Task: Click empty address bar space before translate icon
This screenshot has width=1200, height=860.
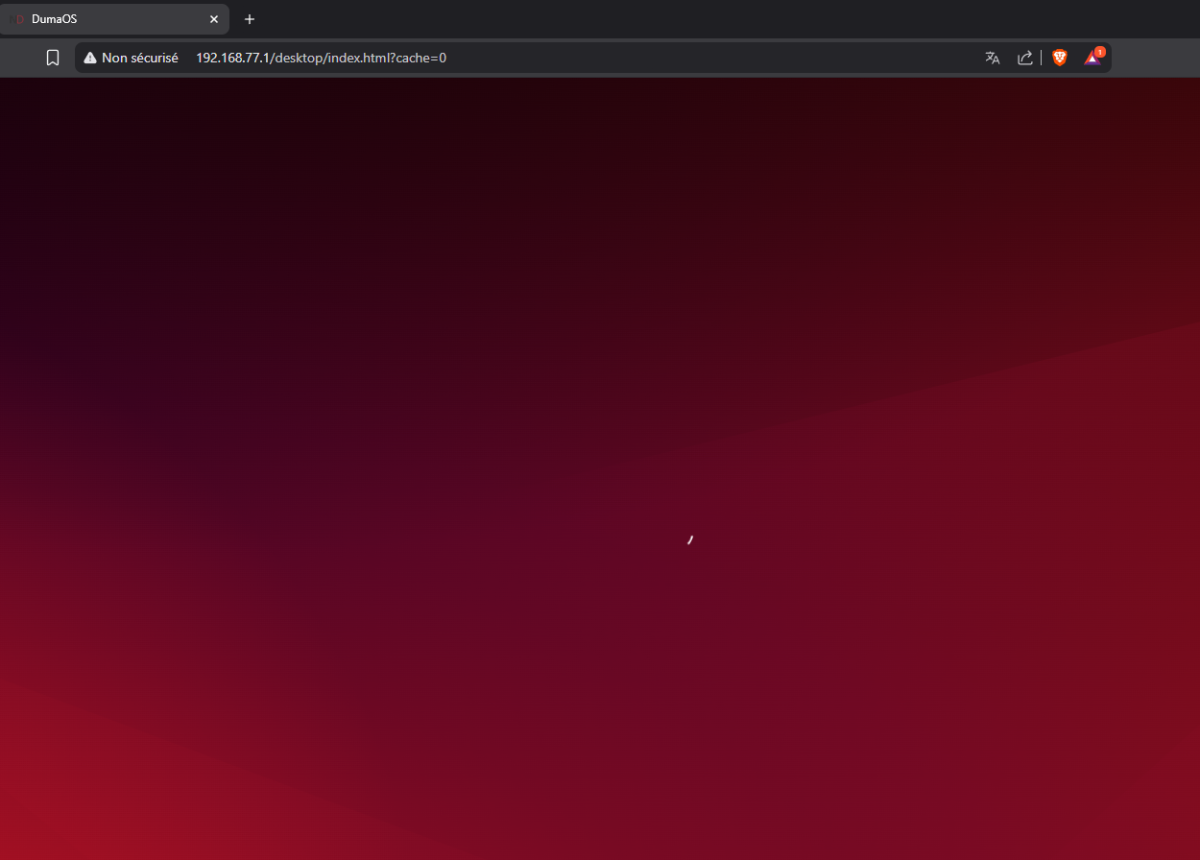Action: point(700,58)
